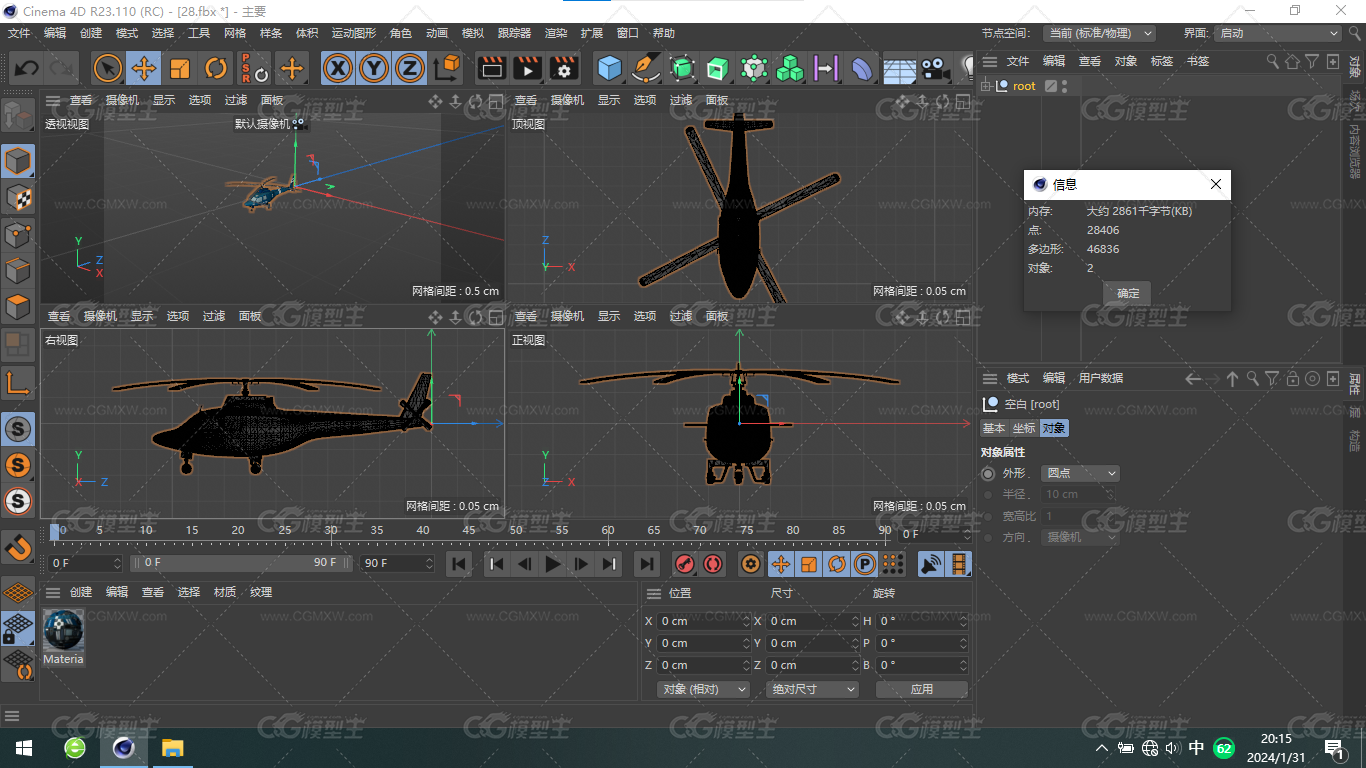Select the 基本 attribute tab
Viewport: 1366px width, 768px height.
pyautogui.click(x=994, y=428)
